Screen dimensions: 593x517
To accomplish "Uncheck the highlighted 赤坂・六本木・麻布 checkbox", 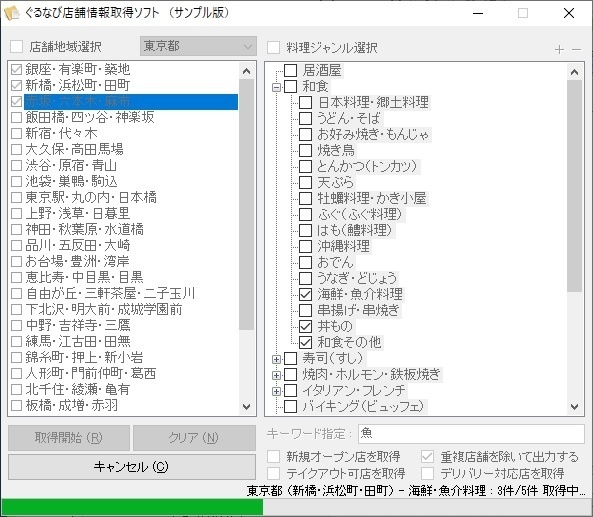I will 16,101.
